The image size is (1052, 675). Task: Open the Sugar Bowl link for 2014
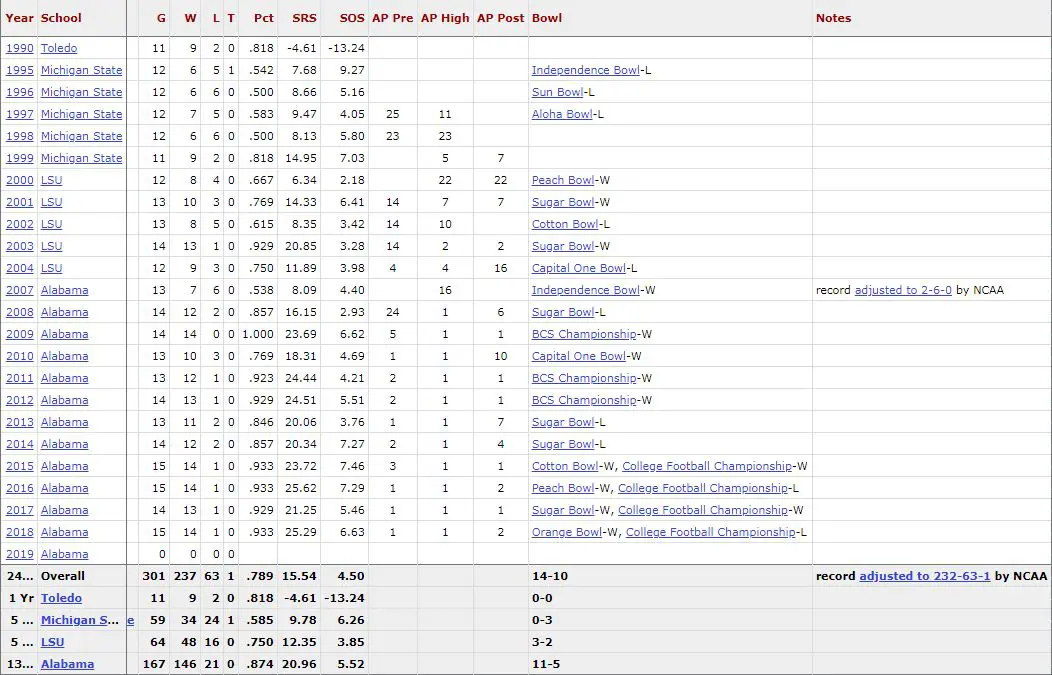click(x=563, y=444)
